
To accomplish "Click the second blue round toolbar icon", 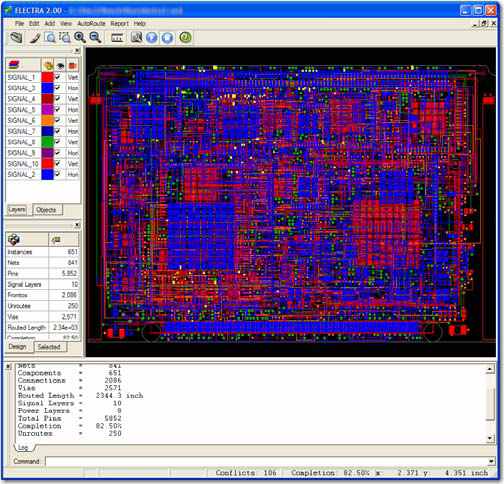I will click(167, 37).
